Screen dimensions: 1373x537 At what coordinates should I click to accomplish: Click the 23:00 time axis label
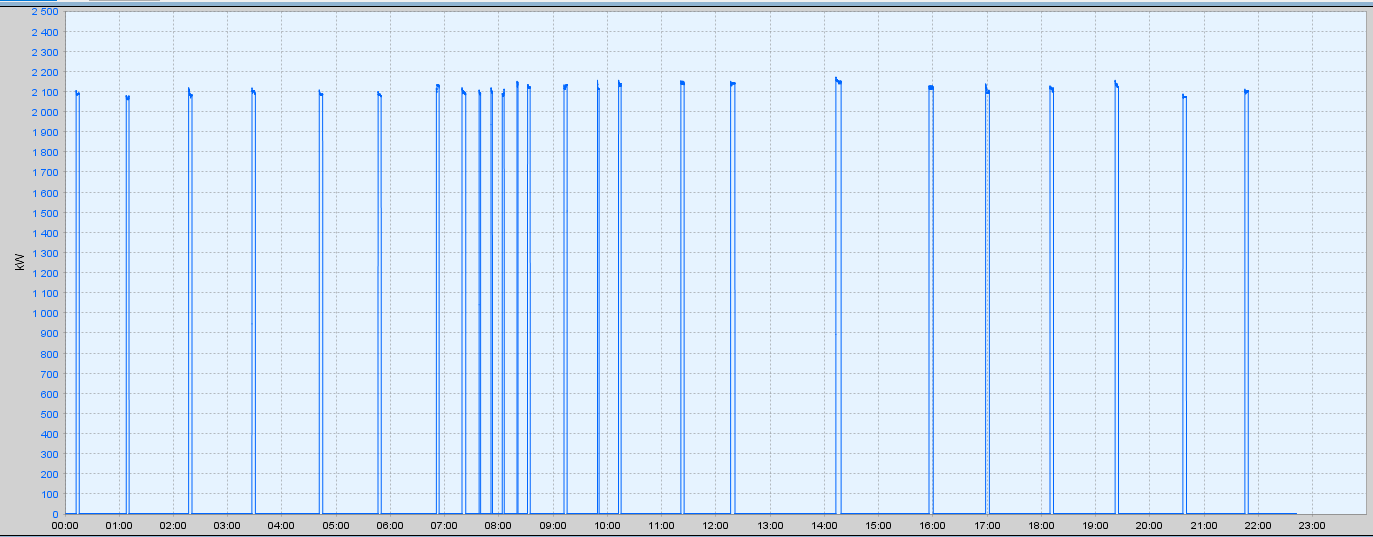(1312, 525)
